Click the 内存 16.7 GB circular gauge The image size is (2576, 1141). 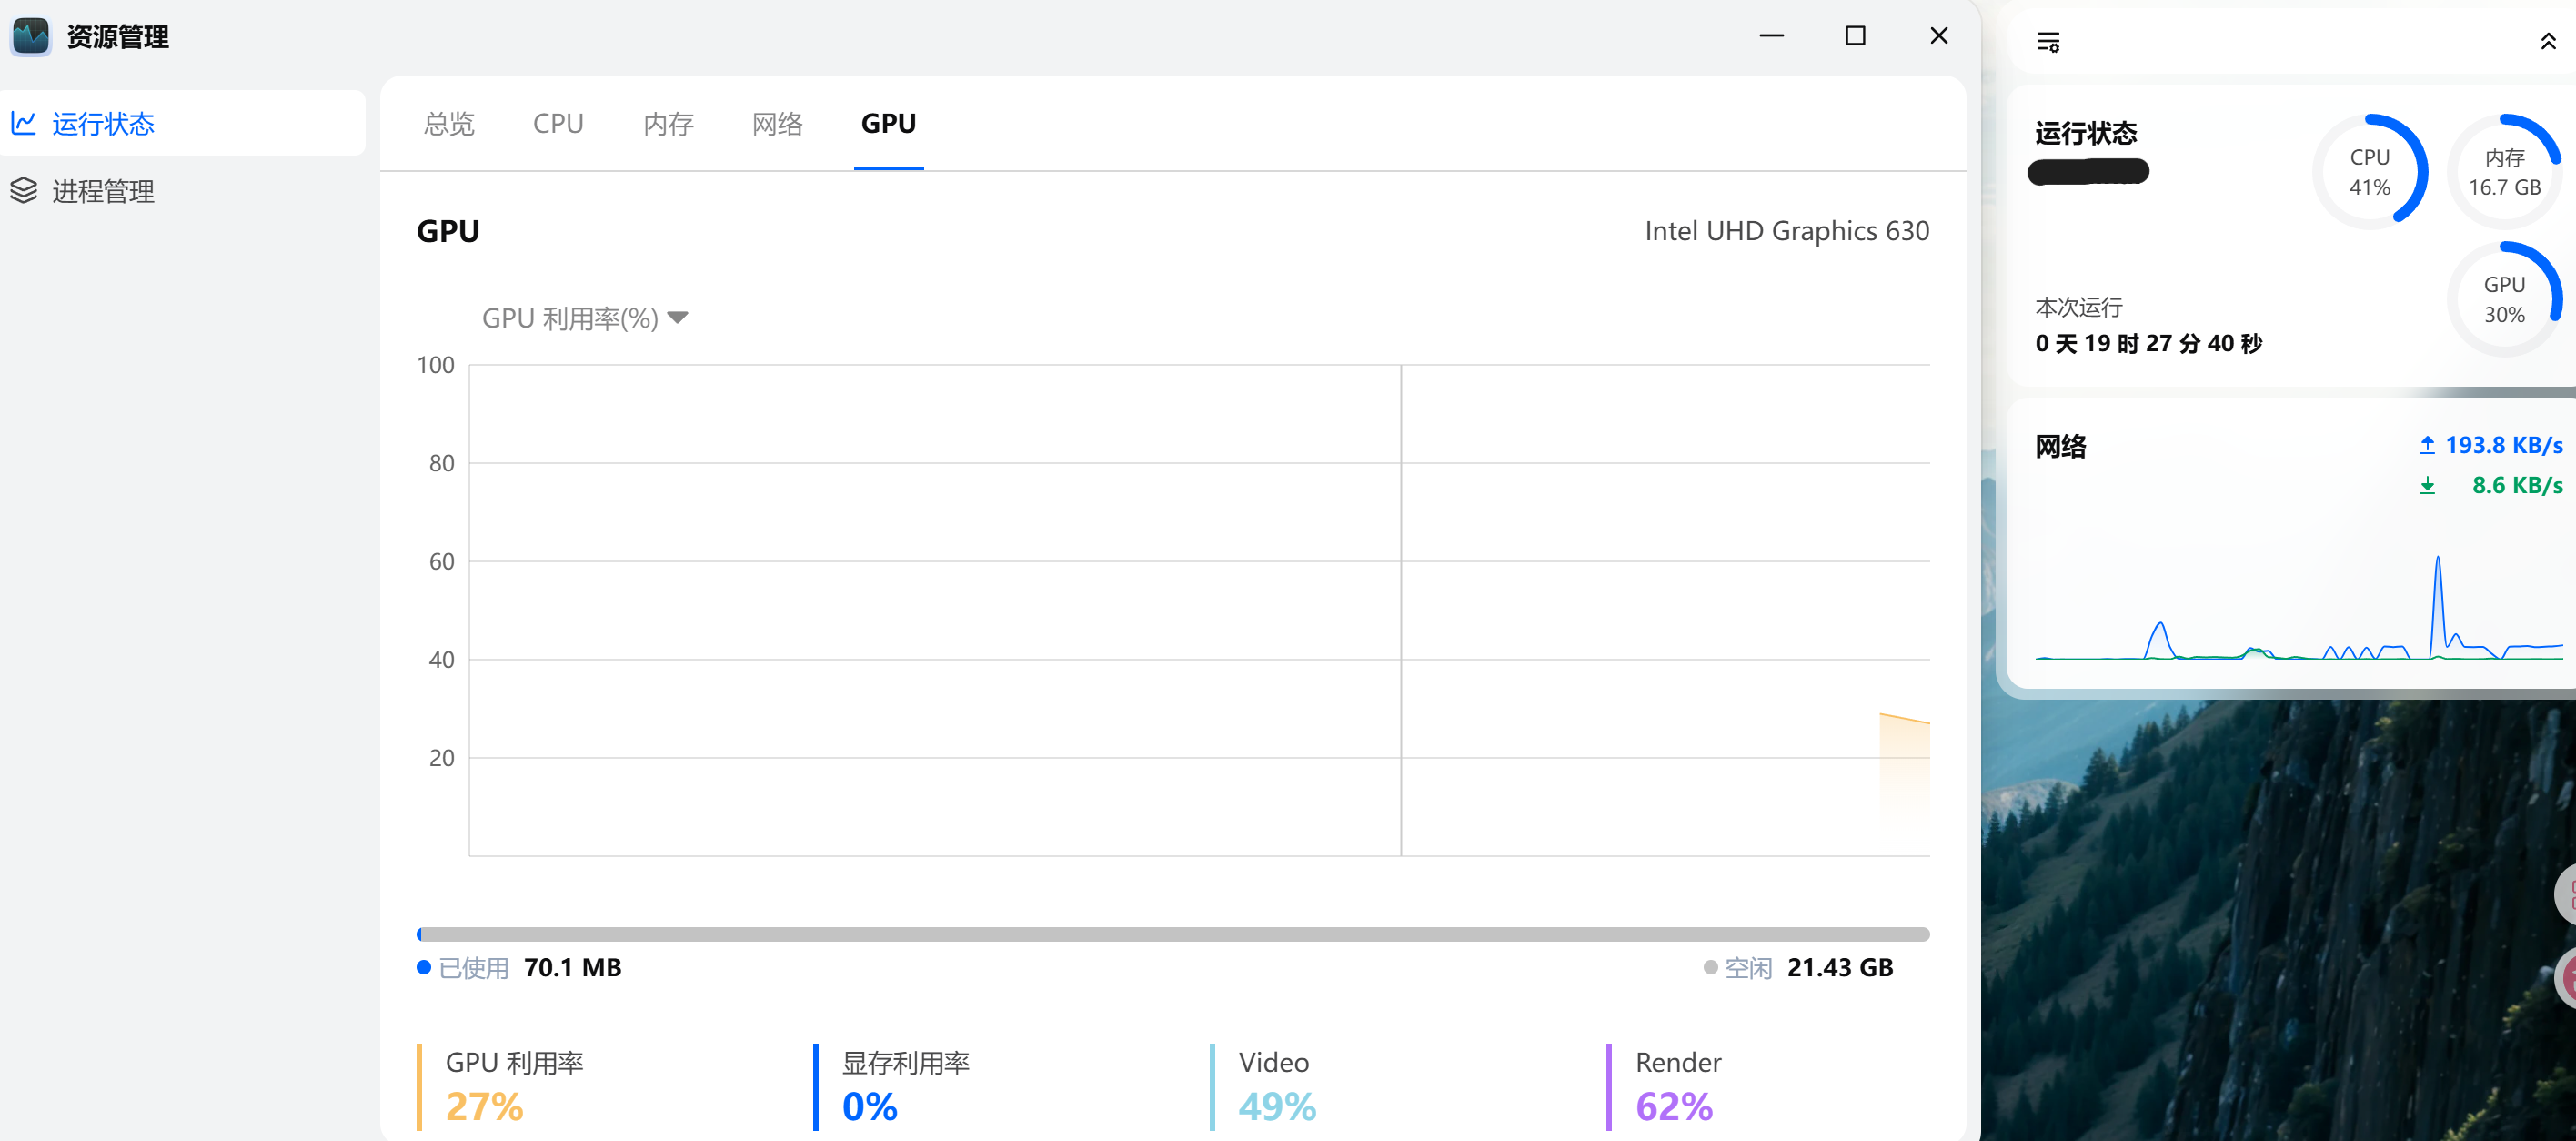coord(2503,172)
